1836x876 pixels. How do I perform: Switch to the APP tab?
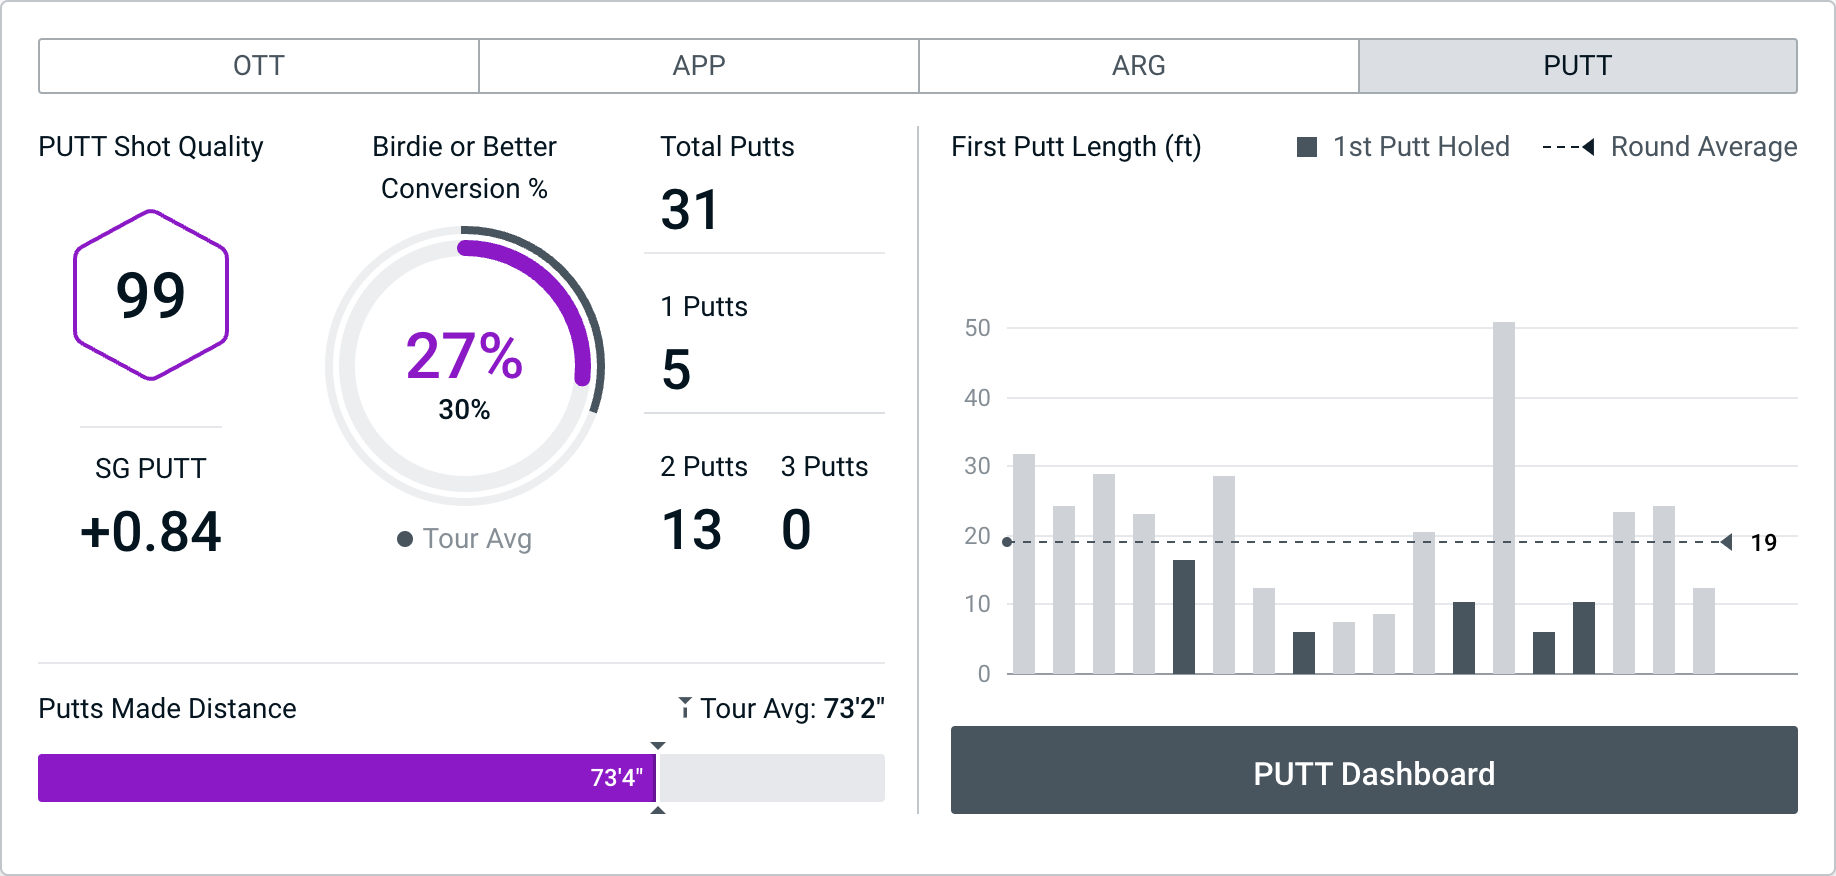coord(698,66)
